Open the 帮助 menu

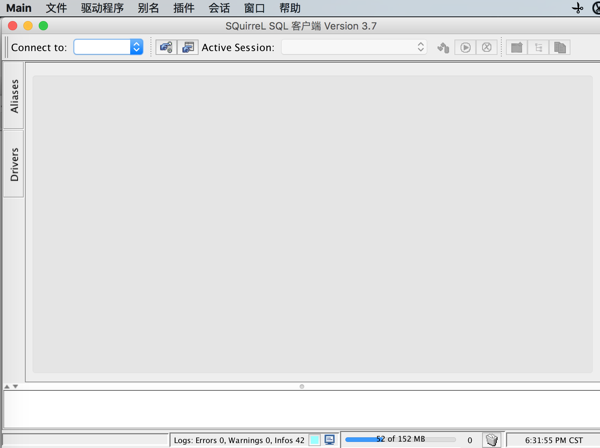(290, 8)
